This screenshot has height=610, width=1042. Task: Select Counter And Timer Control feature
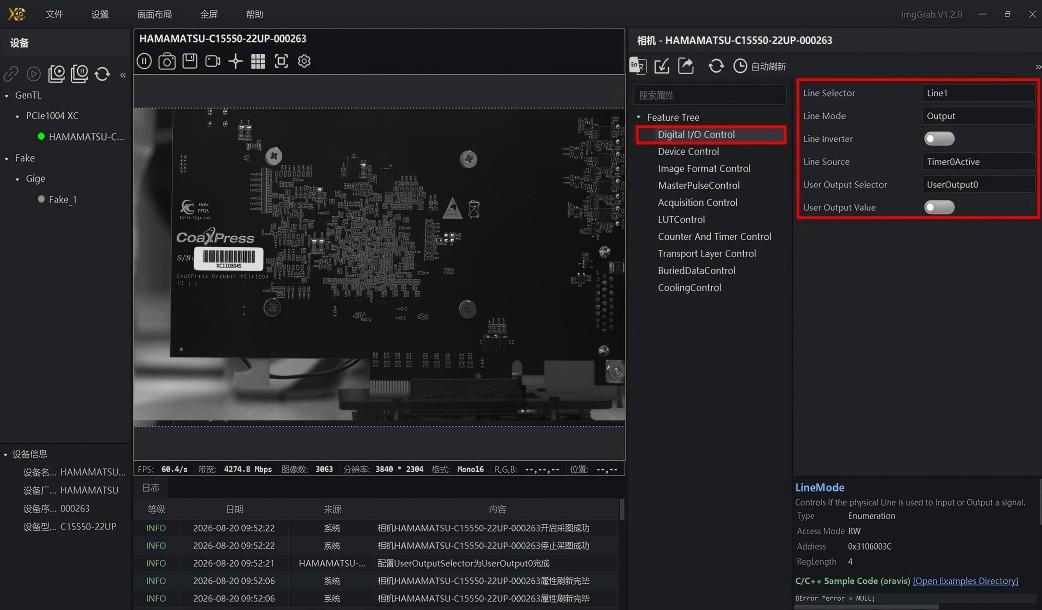[714, 237]
